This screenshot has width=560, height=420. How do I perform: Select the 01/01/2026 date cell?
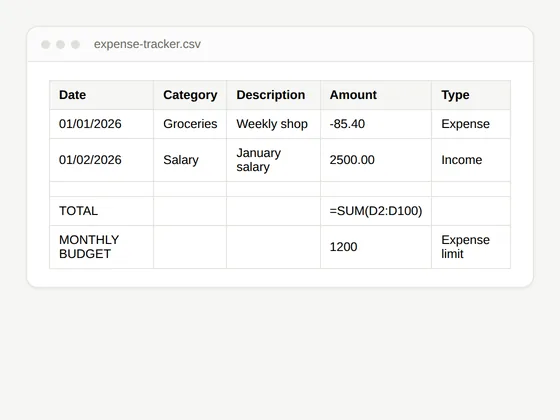[102, 124]
